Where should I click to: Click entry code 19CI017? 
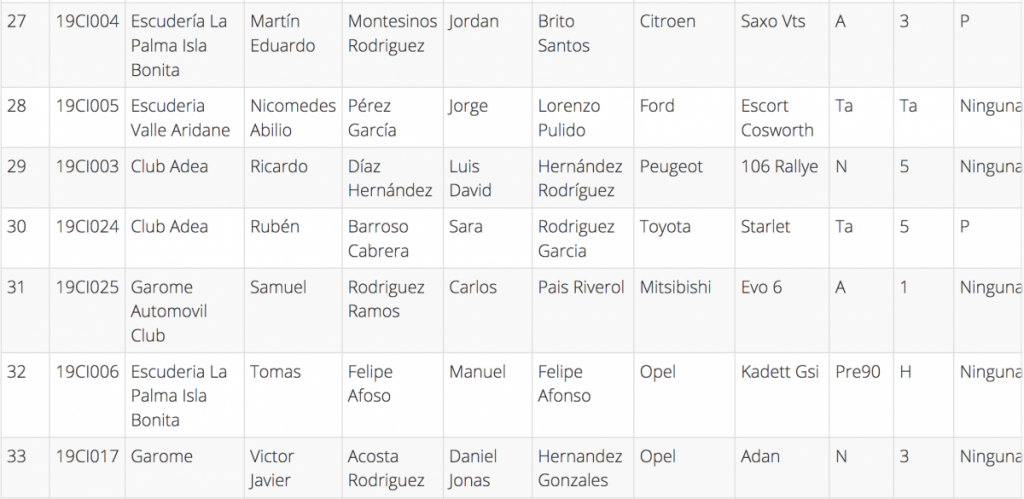pyautogui.click(x=87, y=457)
